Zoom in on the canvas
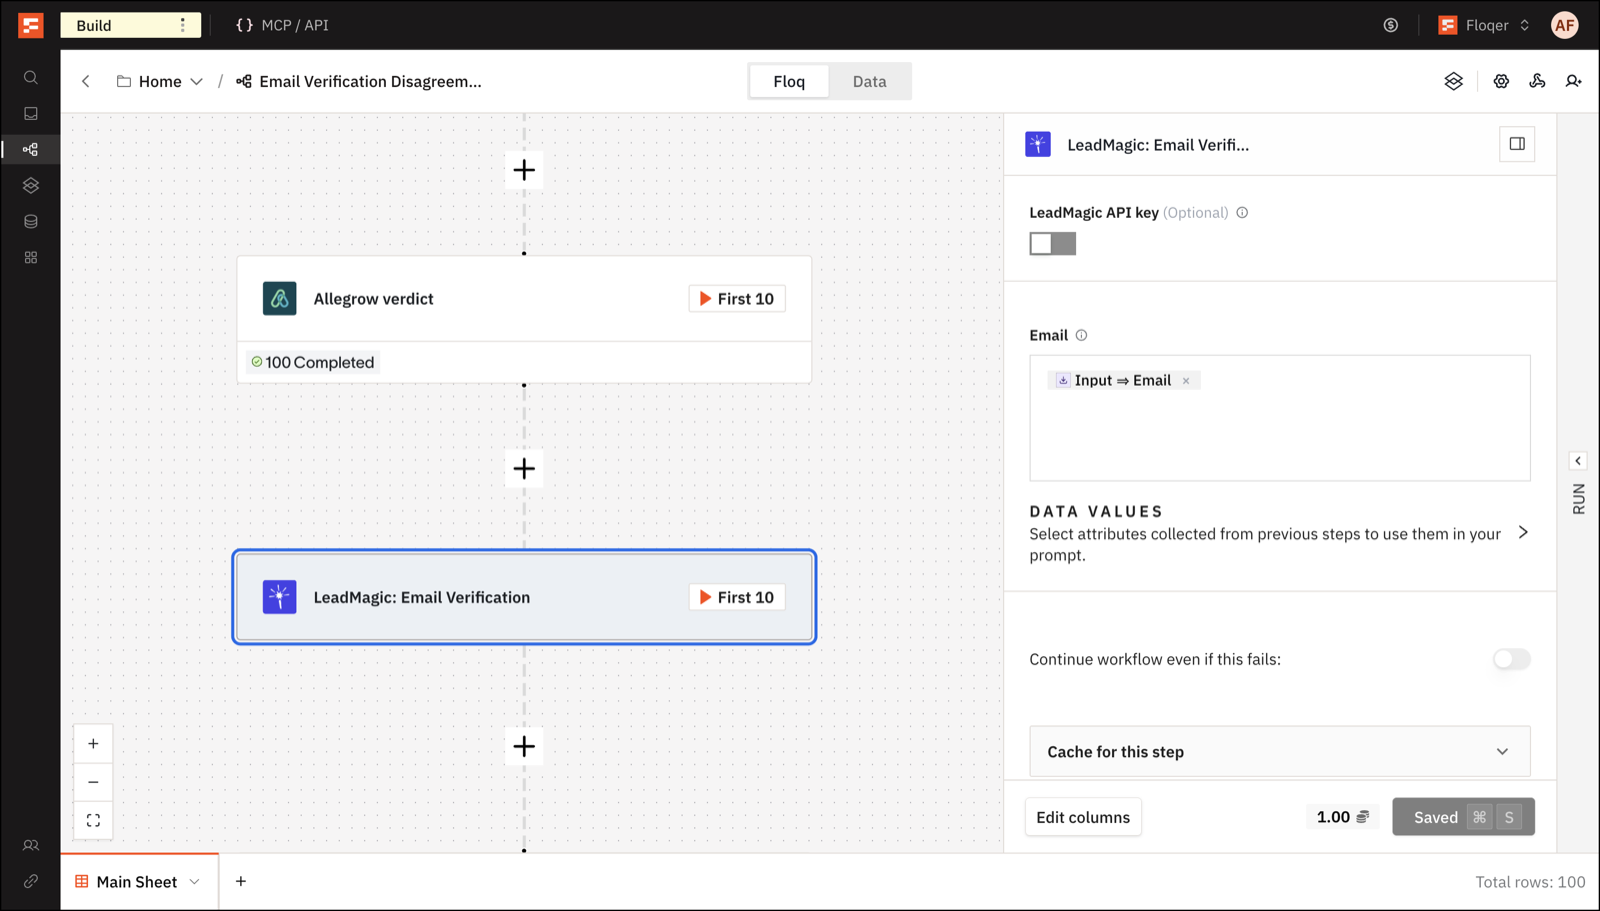 pos(93,744)
